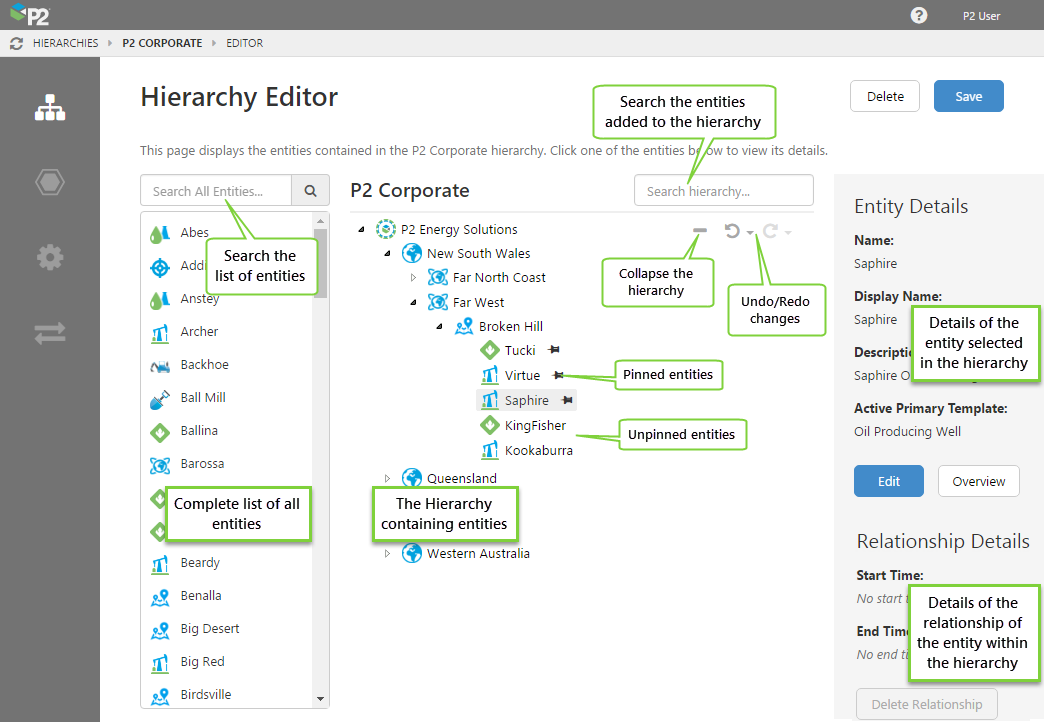Image resolution: width=1044 pixels, height=722 pixels.
Task: Open the gear settings sidebar icon
Action: tap(50, 257)
